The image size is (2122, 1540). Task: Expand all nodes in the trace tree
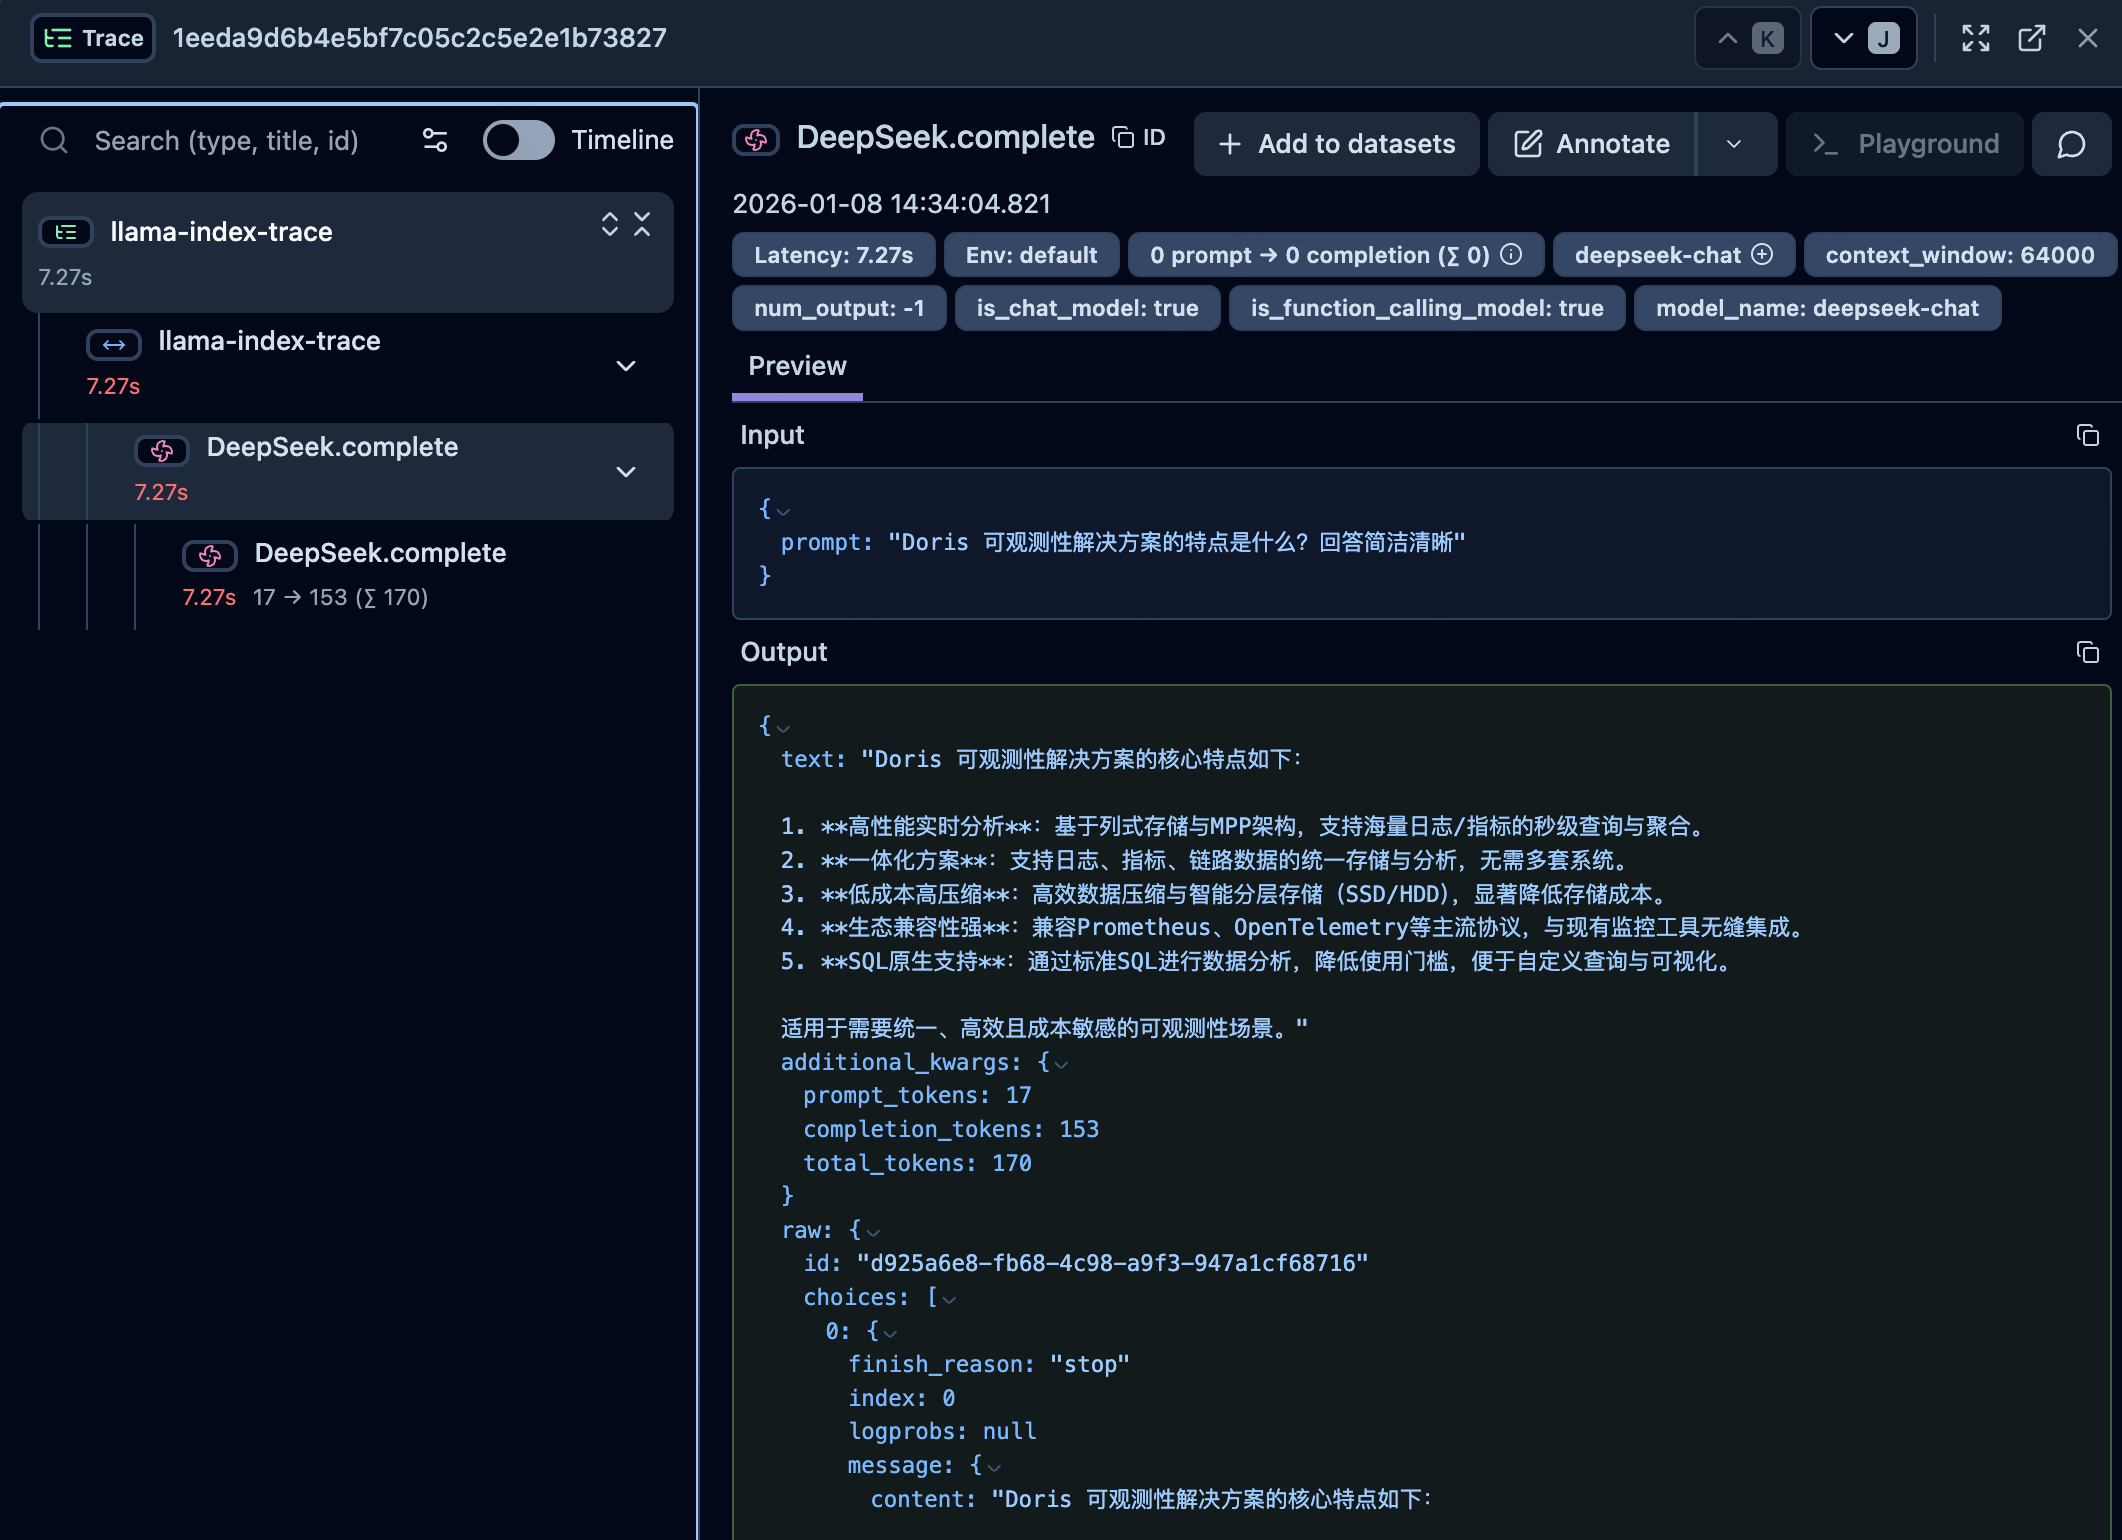point(610,224)
